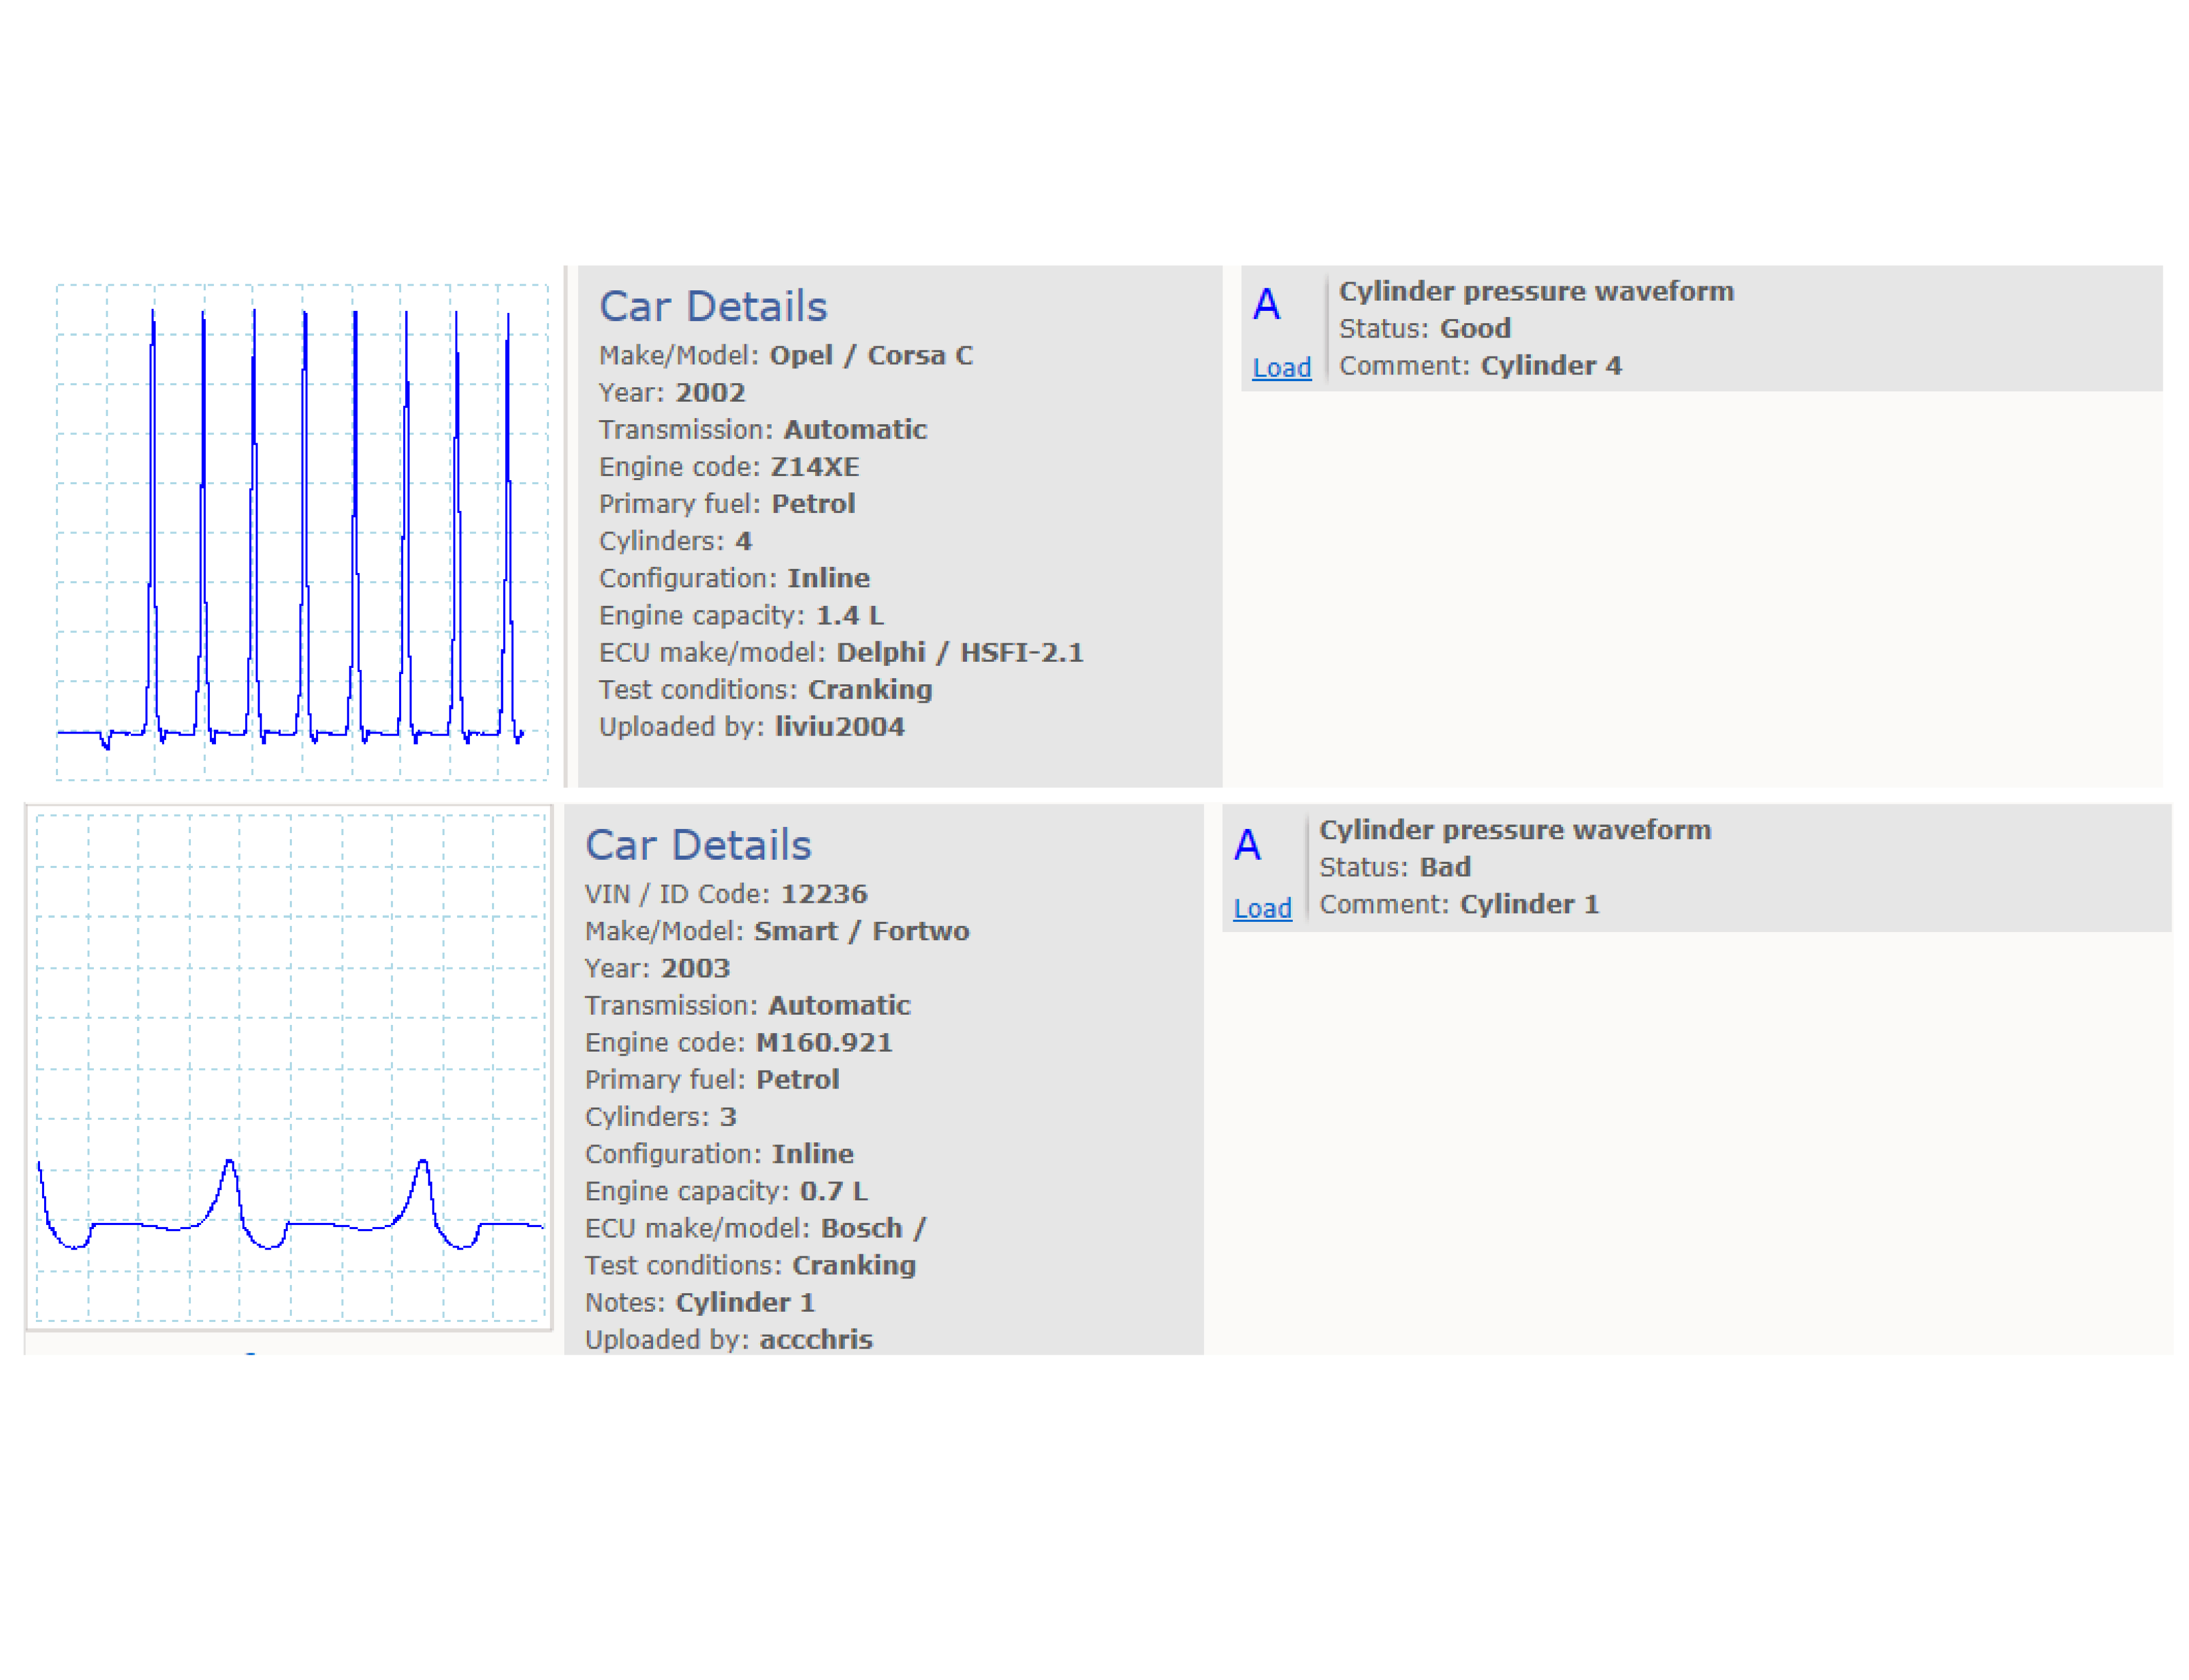Click Cylinders: 3 text
The image size is (2189, 1680).
660,1117
